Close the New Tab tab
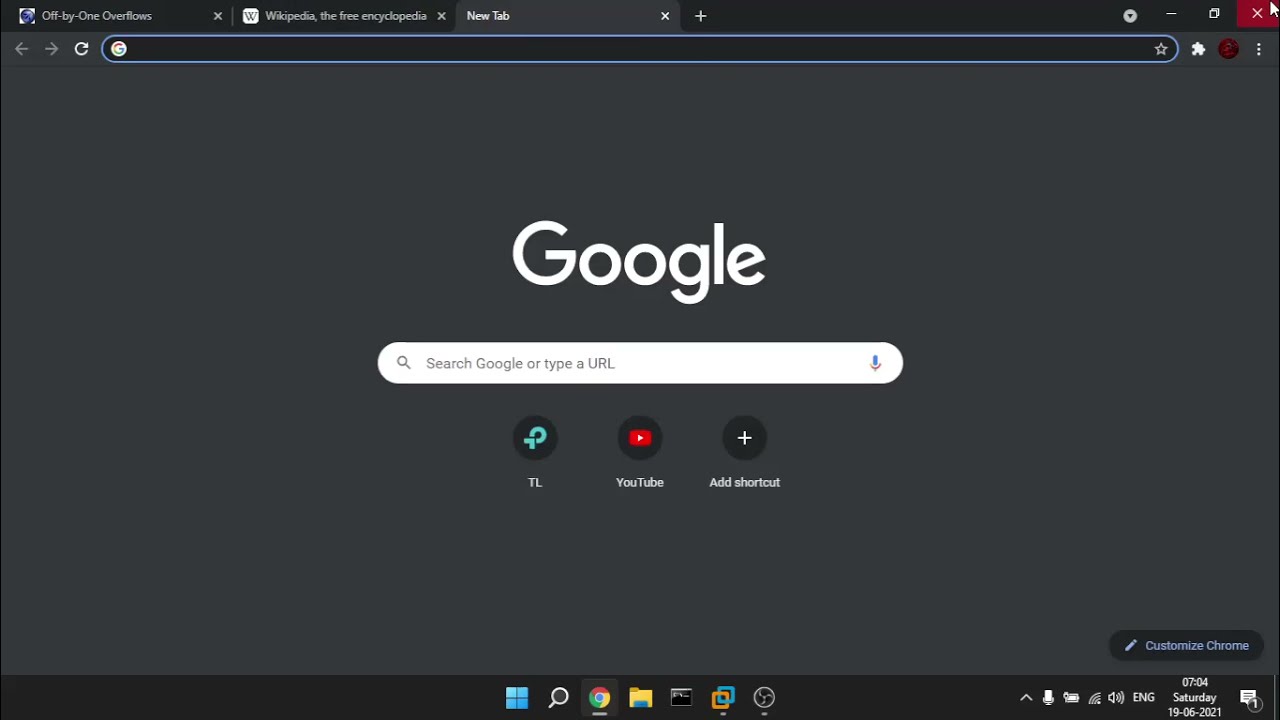The width and height of the screenshot is (1280, 720). point(665,16)
